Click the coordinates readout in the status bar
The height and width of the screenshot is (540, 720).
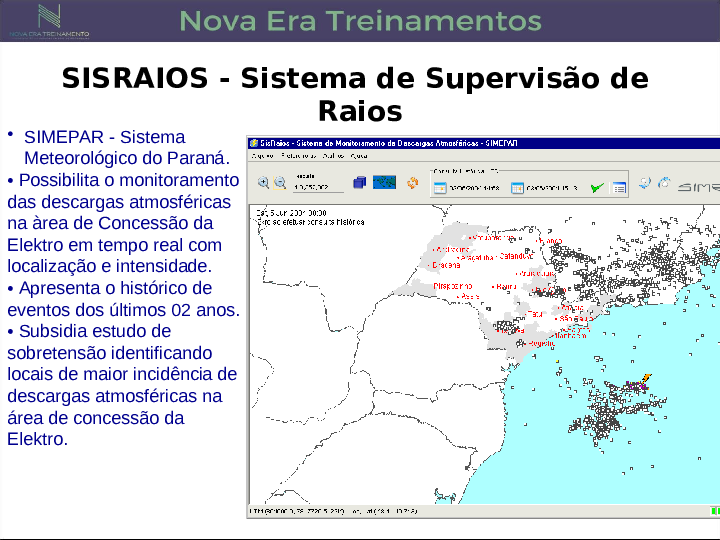(x=333, y=511)
